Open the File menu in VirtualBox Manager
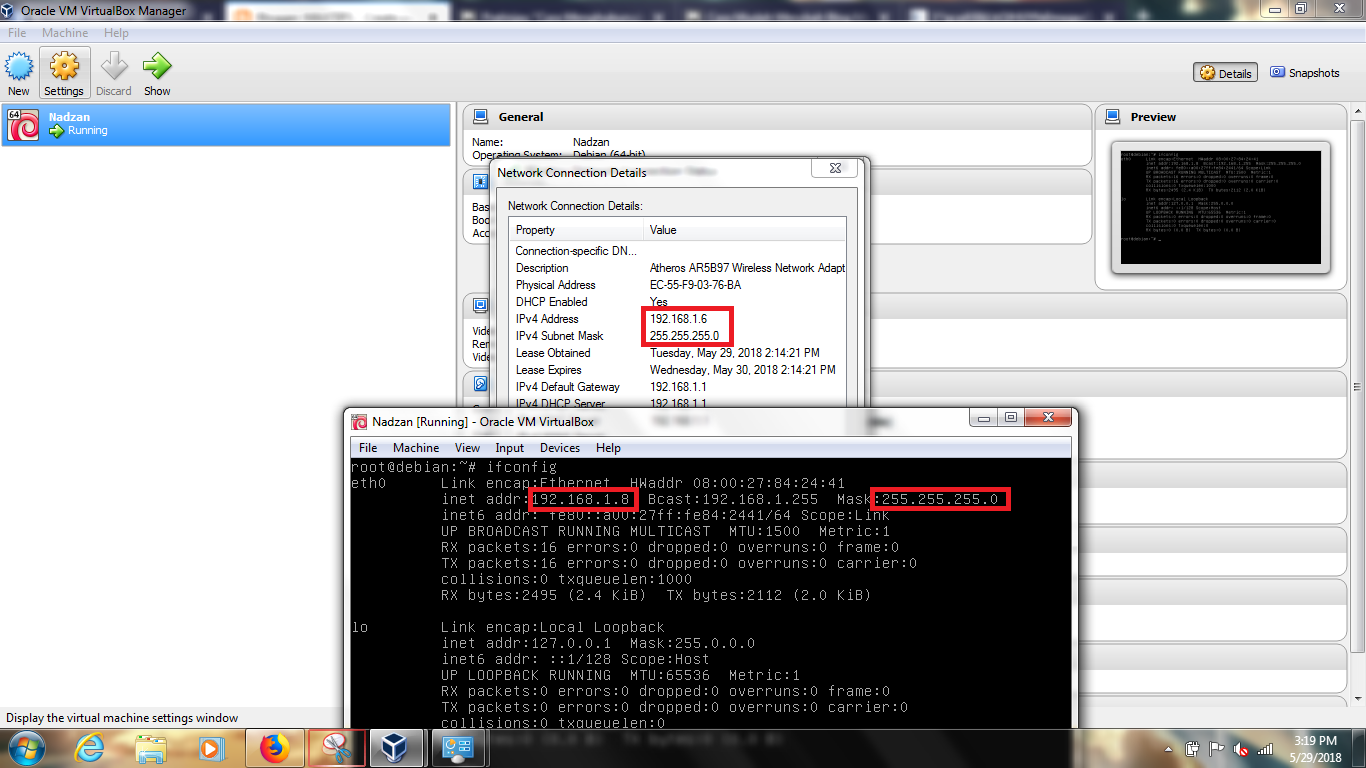The height and width of the screenshot is (768, 1366). pos(17,33)
